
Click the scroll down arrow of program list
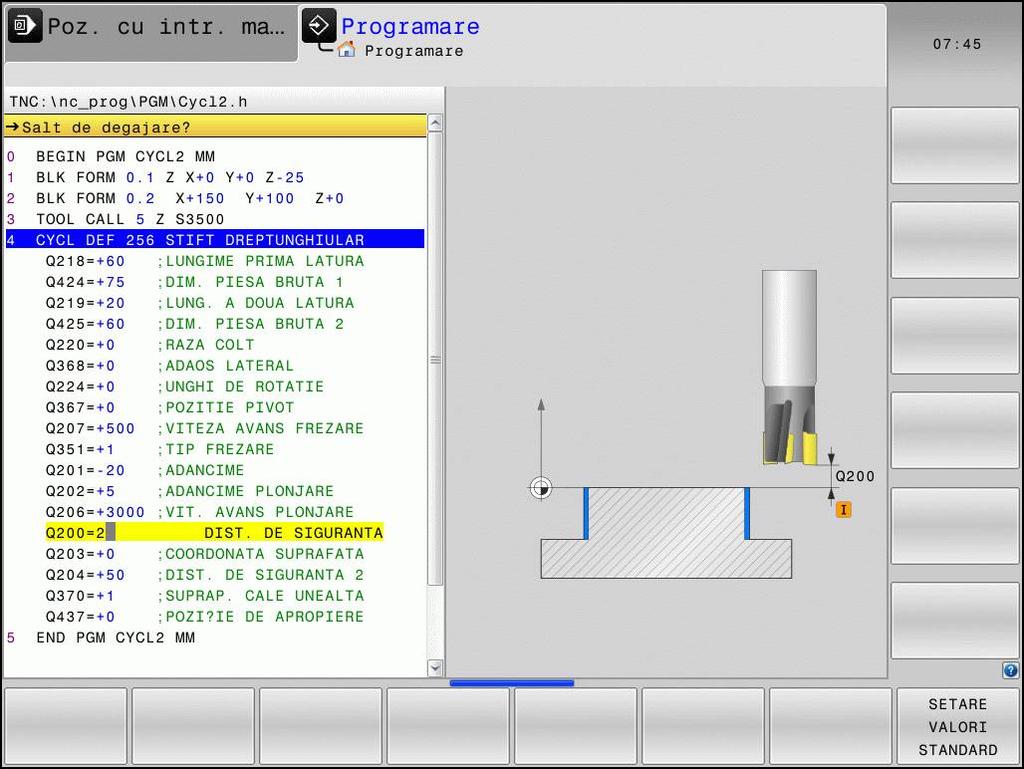pos(435,668)
